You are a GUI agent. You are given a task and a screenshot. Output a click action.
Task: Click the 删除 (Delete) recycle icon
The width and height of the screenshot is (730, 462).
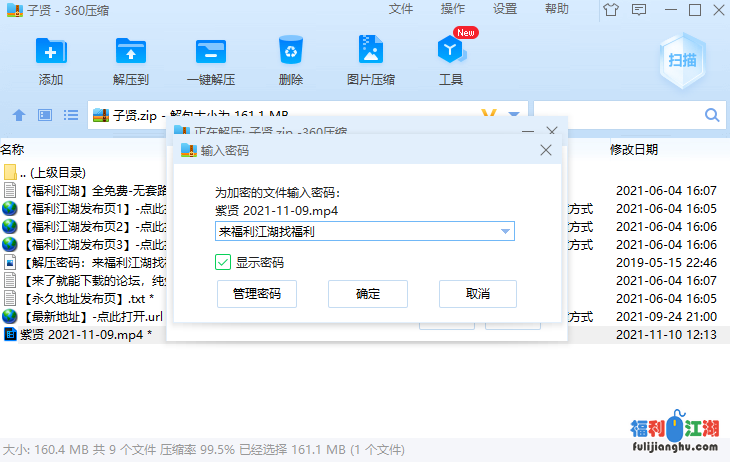coord(291,51)
